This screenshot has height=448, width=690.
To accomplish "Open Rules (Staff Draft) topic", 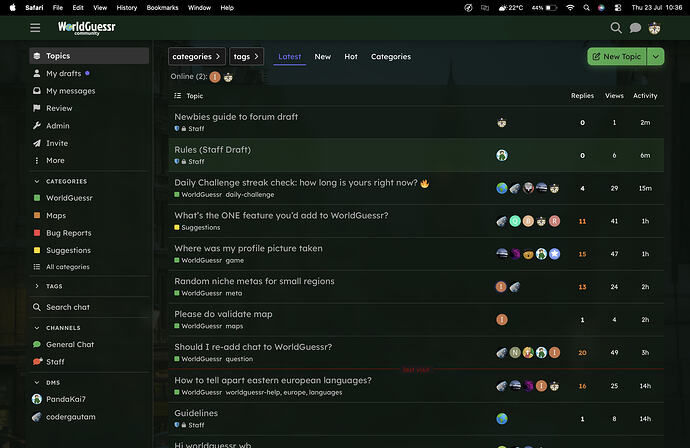I will (213, 150).
